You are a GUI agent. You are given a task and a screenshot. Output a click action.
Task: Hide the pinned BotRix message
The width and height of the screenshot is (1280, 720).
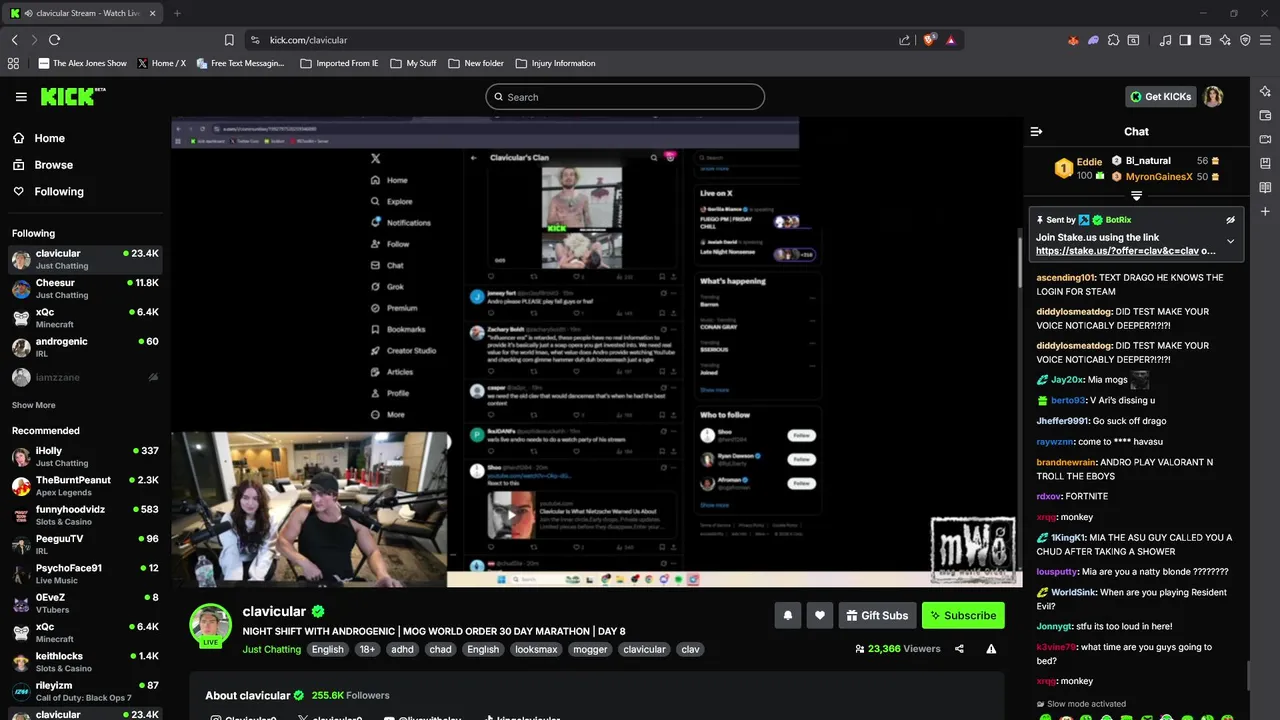point(1231,220)
